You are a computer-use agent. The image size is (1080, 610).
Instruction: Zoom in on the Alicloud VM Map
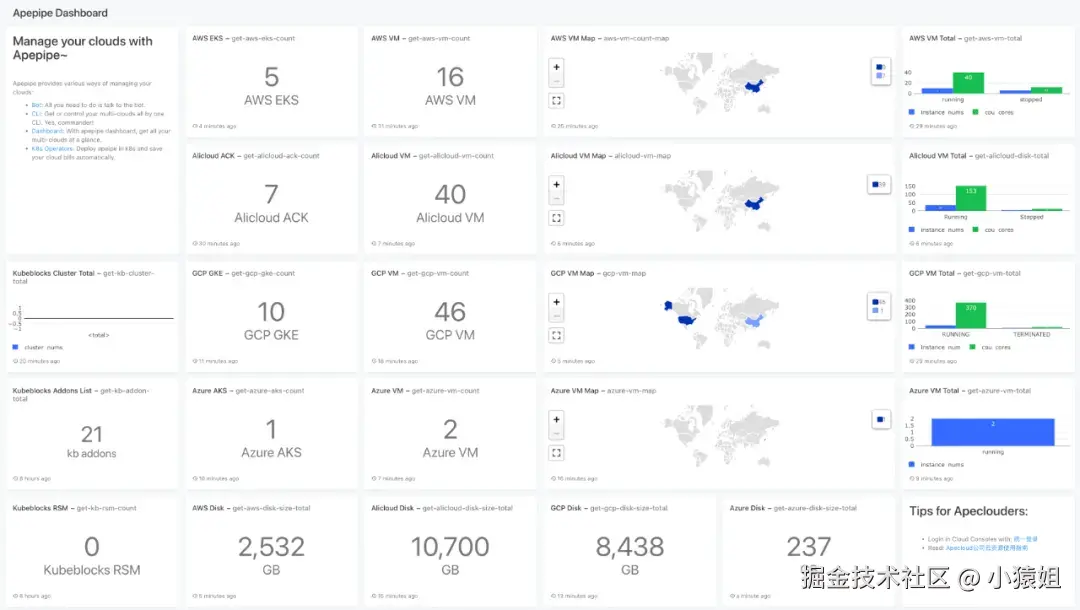click(x=557, y=185)
